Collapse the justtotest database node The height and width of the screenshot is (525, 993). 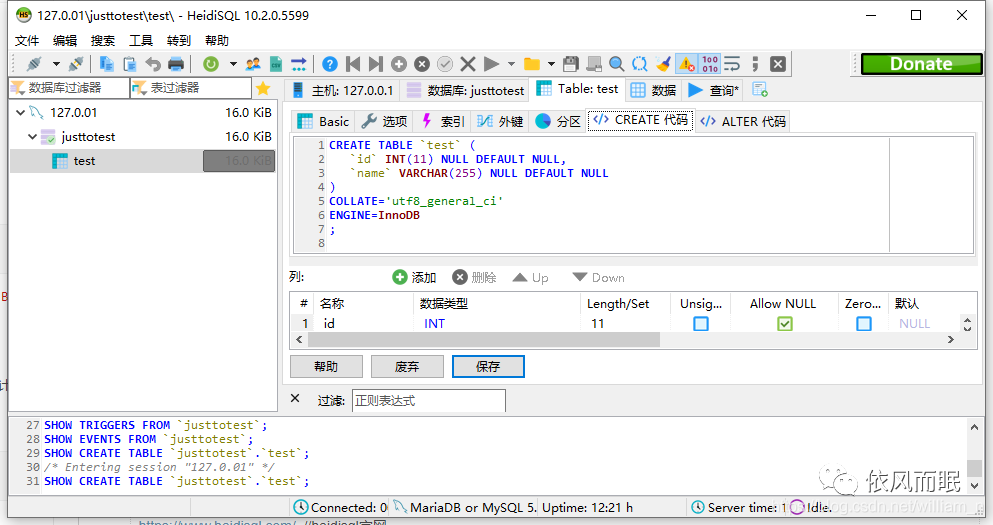[32, 137]
